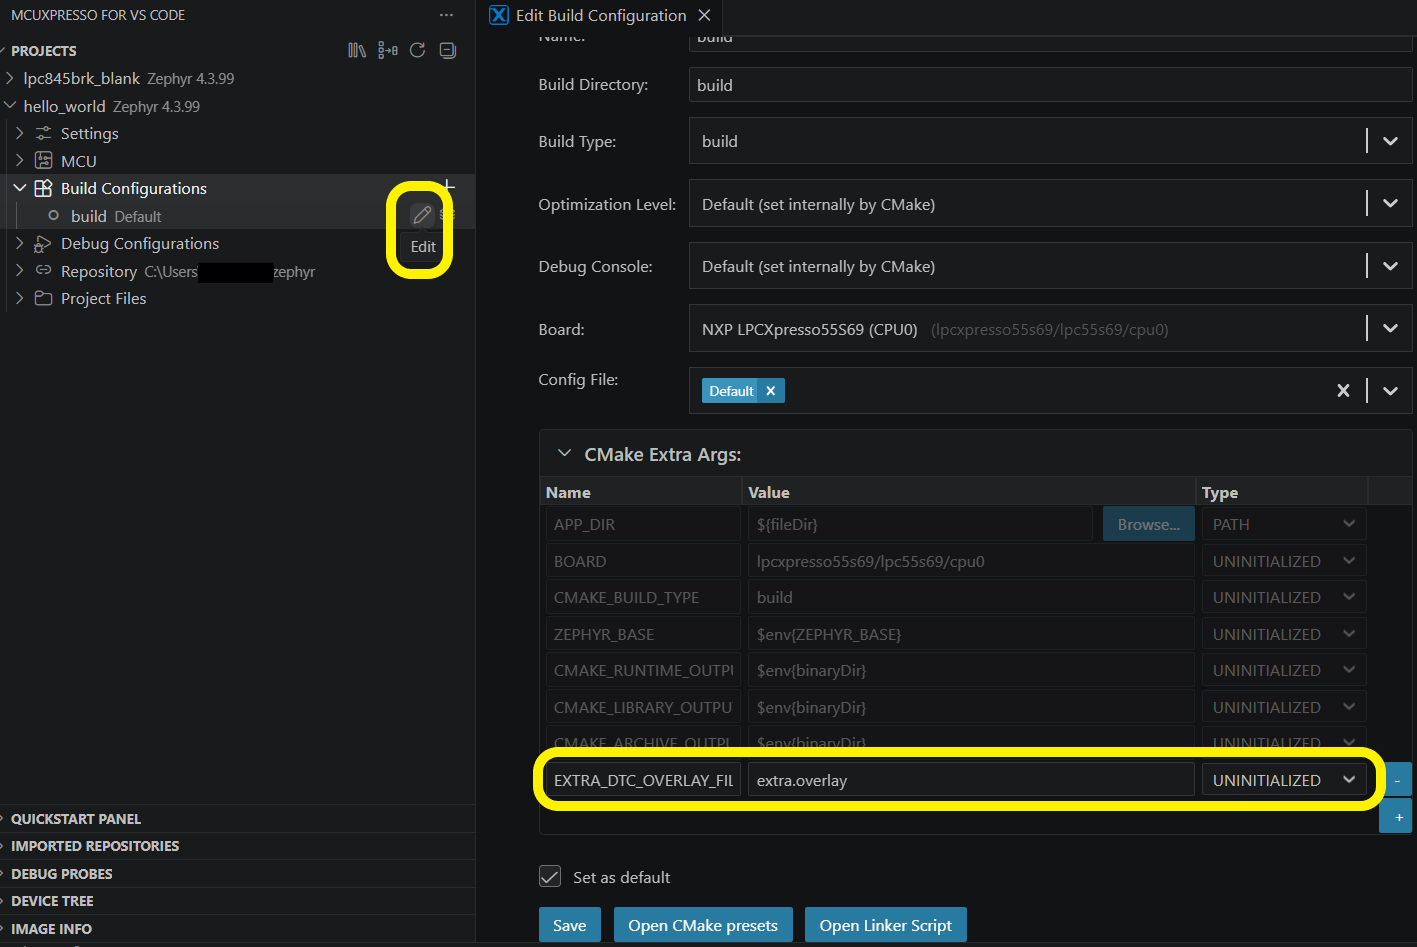Collapse the hello_world project
Image resolution: width=1417 pixels, height=947 pixels.
point(10,106)
